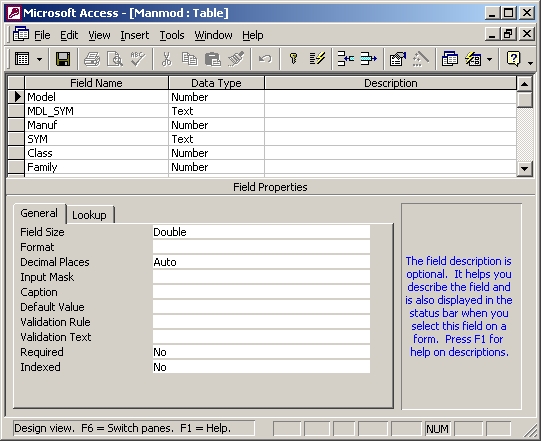The image size is (541, 441).
Task: Select the Model row selector
Action: tap(16, 97)
